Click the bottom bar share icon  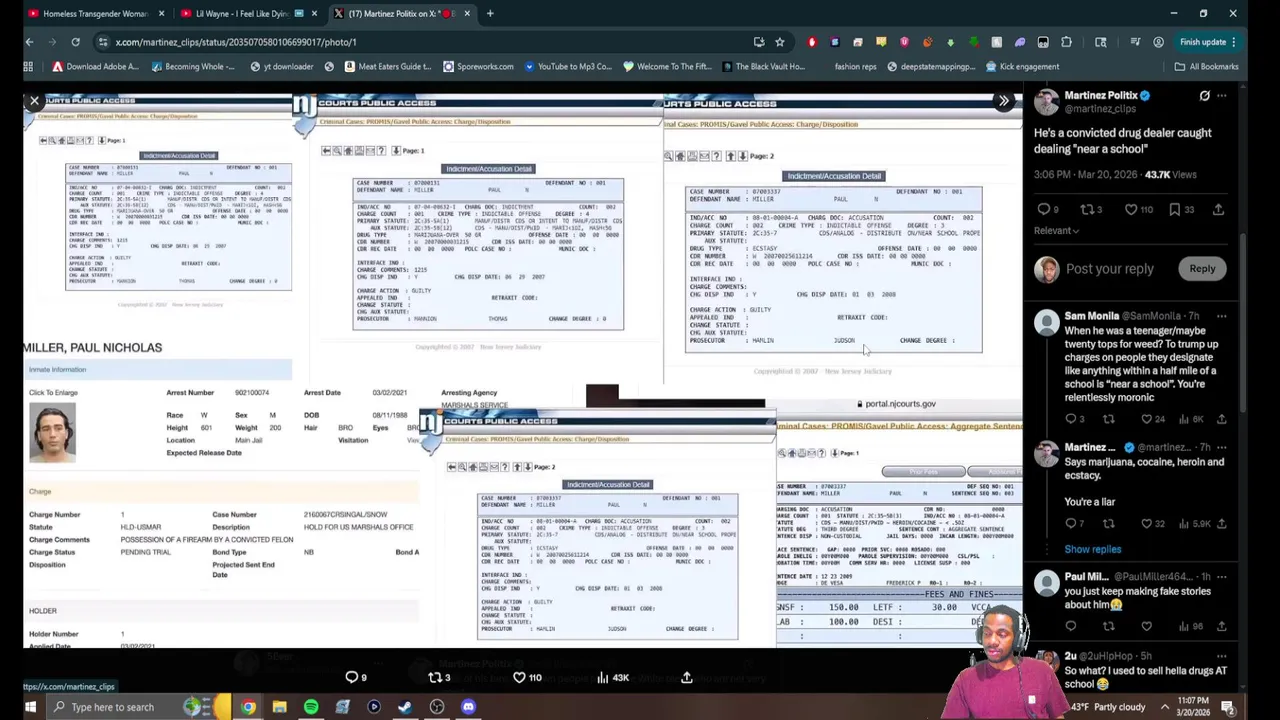click(x=686, y=678)
